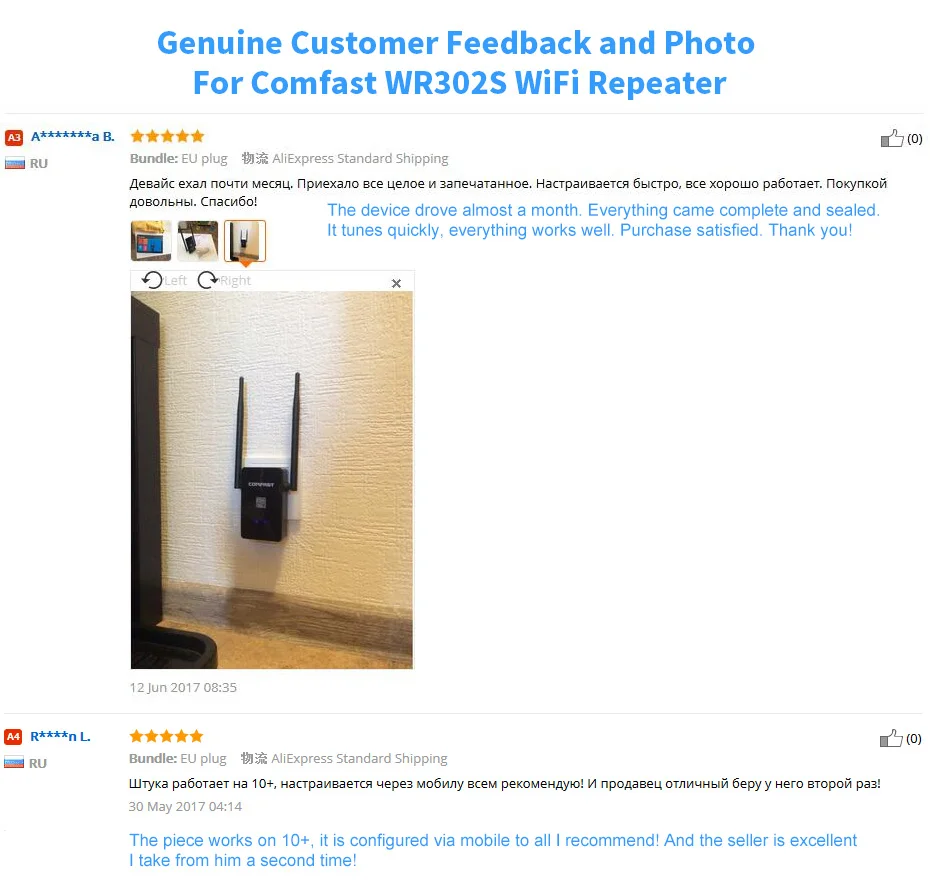
Task: Click the five-star rating of second review
Action: (166, 736)
